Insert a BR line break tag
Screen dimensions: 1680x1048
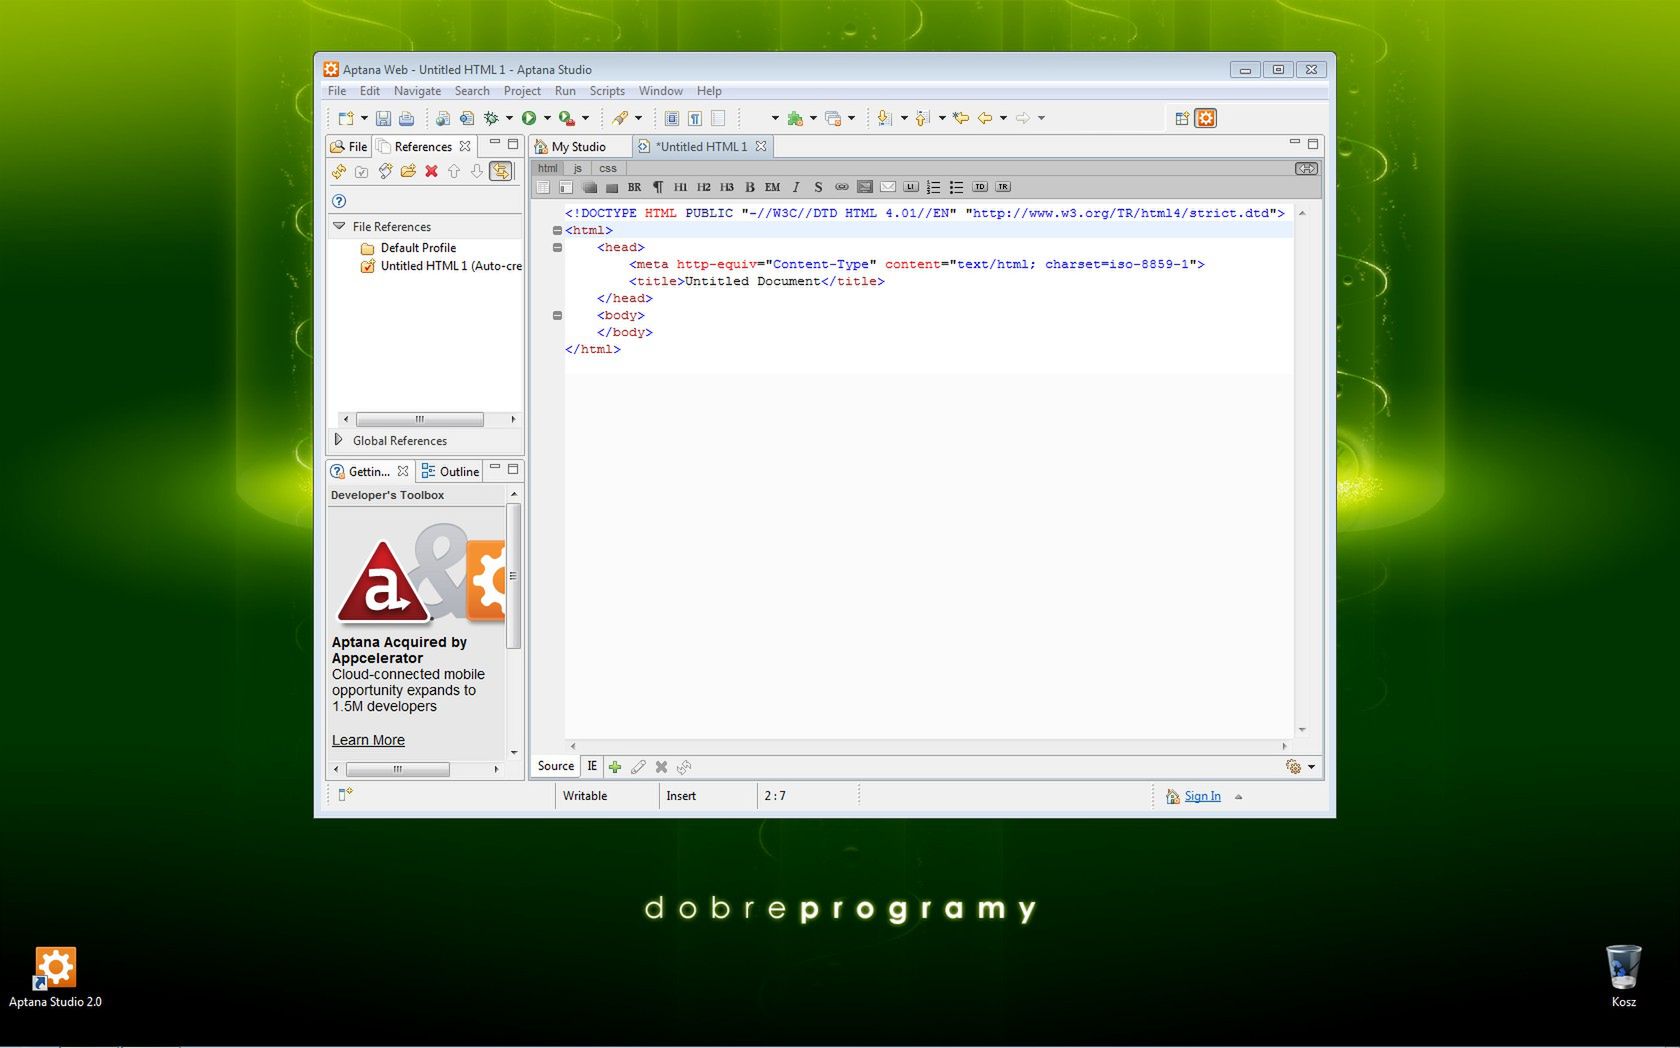tap(634, 187)
